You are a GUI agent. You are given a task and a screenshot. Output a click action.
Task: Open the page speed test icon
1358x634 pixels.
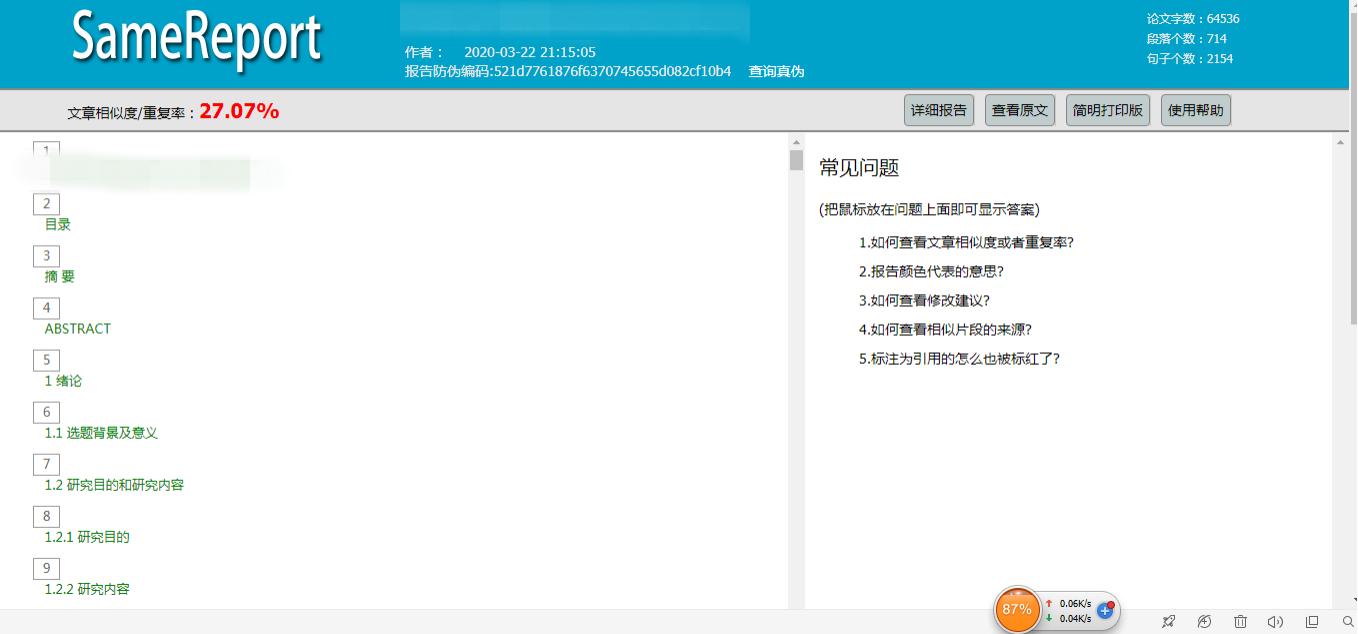pyautogui.click(x=1203, y=621)
